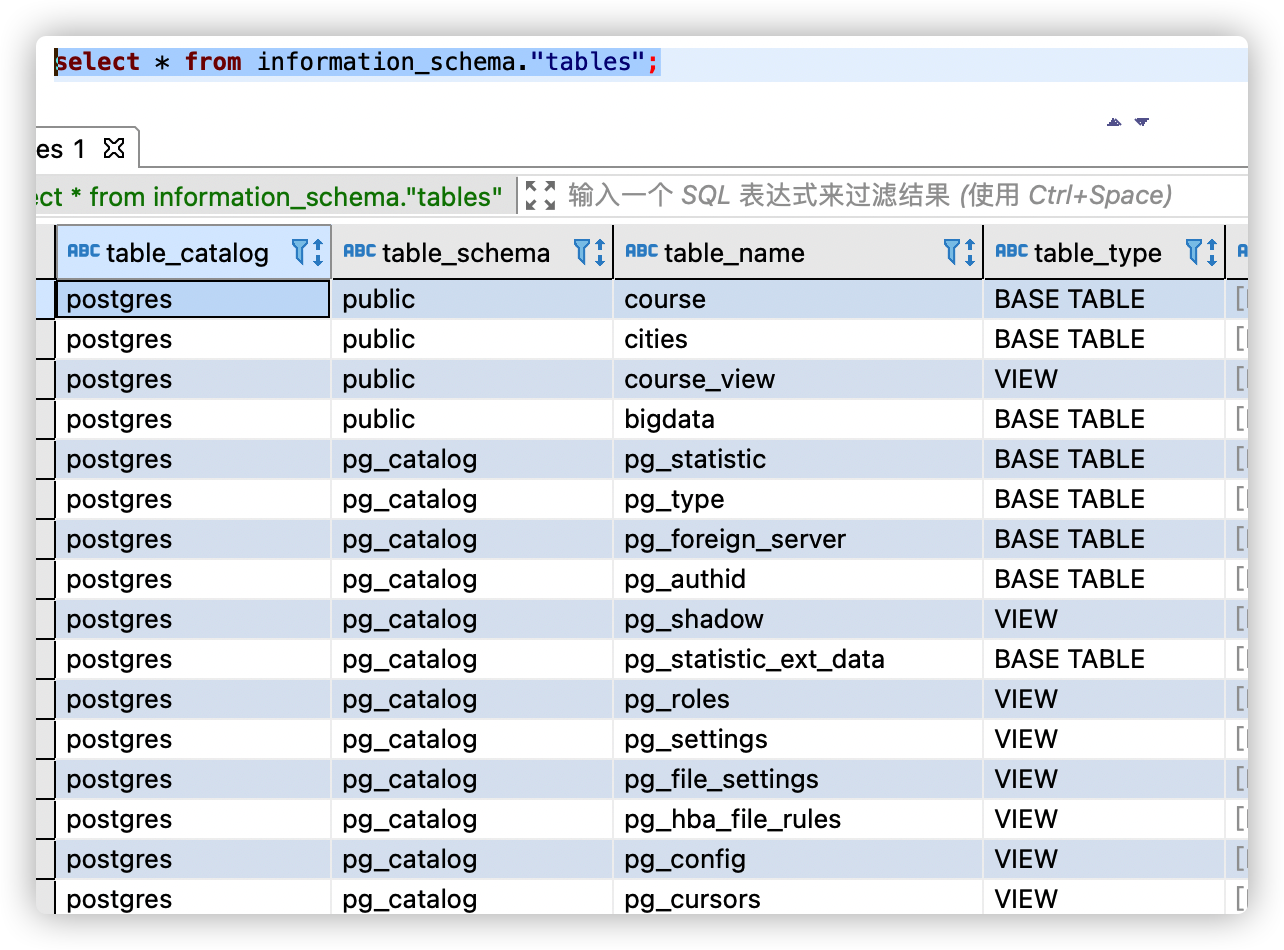Click the expand-panel arrows icon beside filter box
The image size is (1284, 950).
[539, 196]
